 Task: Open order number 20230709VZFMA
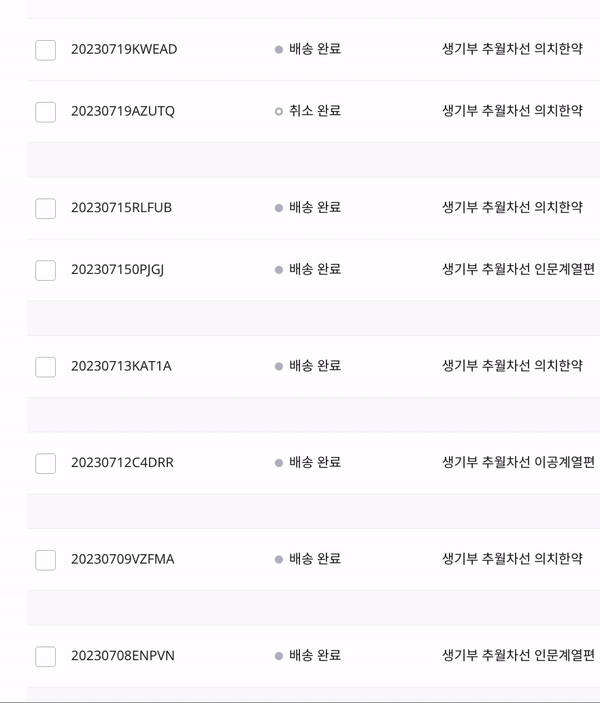point(122,559)
